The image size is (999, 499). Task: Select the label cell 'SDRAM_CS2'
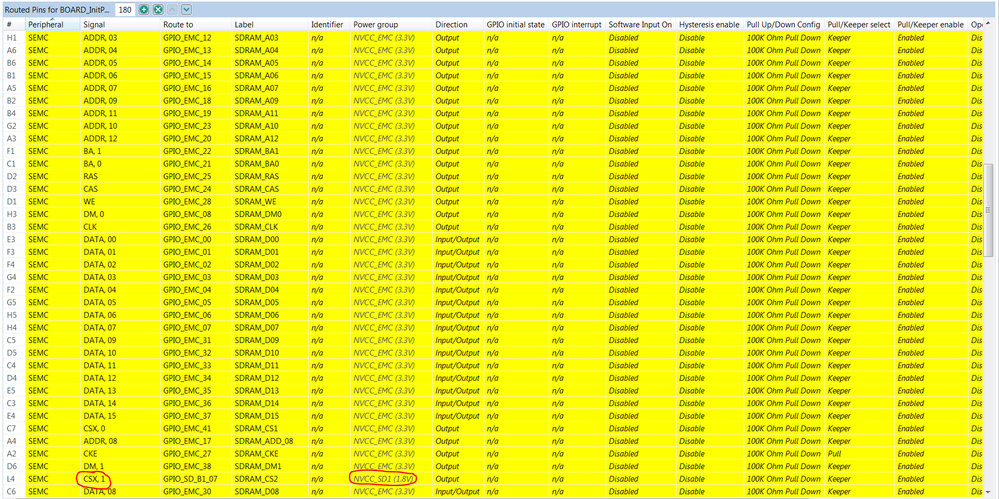[255, 479]
